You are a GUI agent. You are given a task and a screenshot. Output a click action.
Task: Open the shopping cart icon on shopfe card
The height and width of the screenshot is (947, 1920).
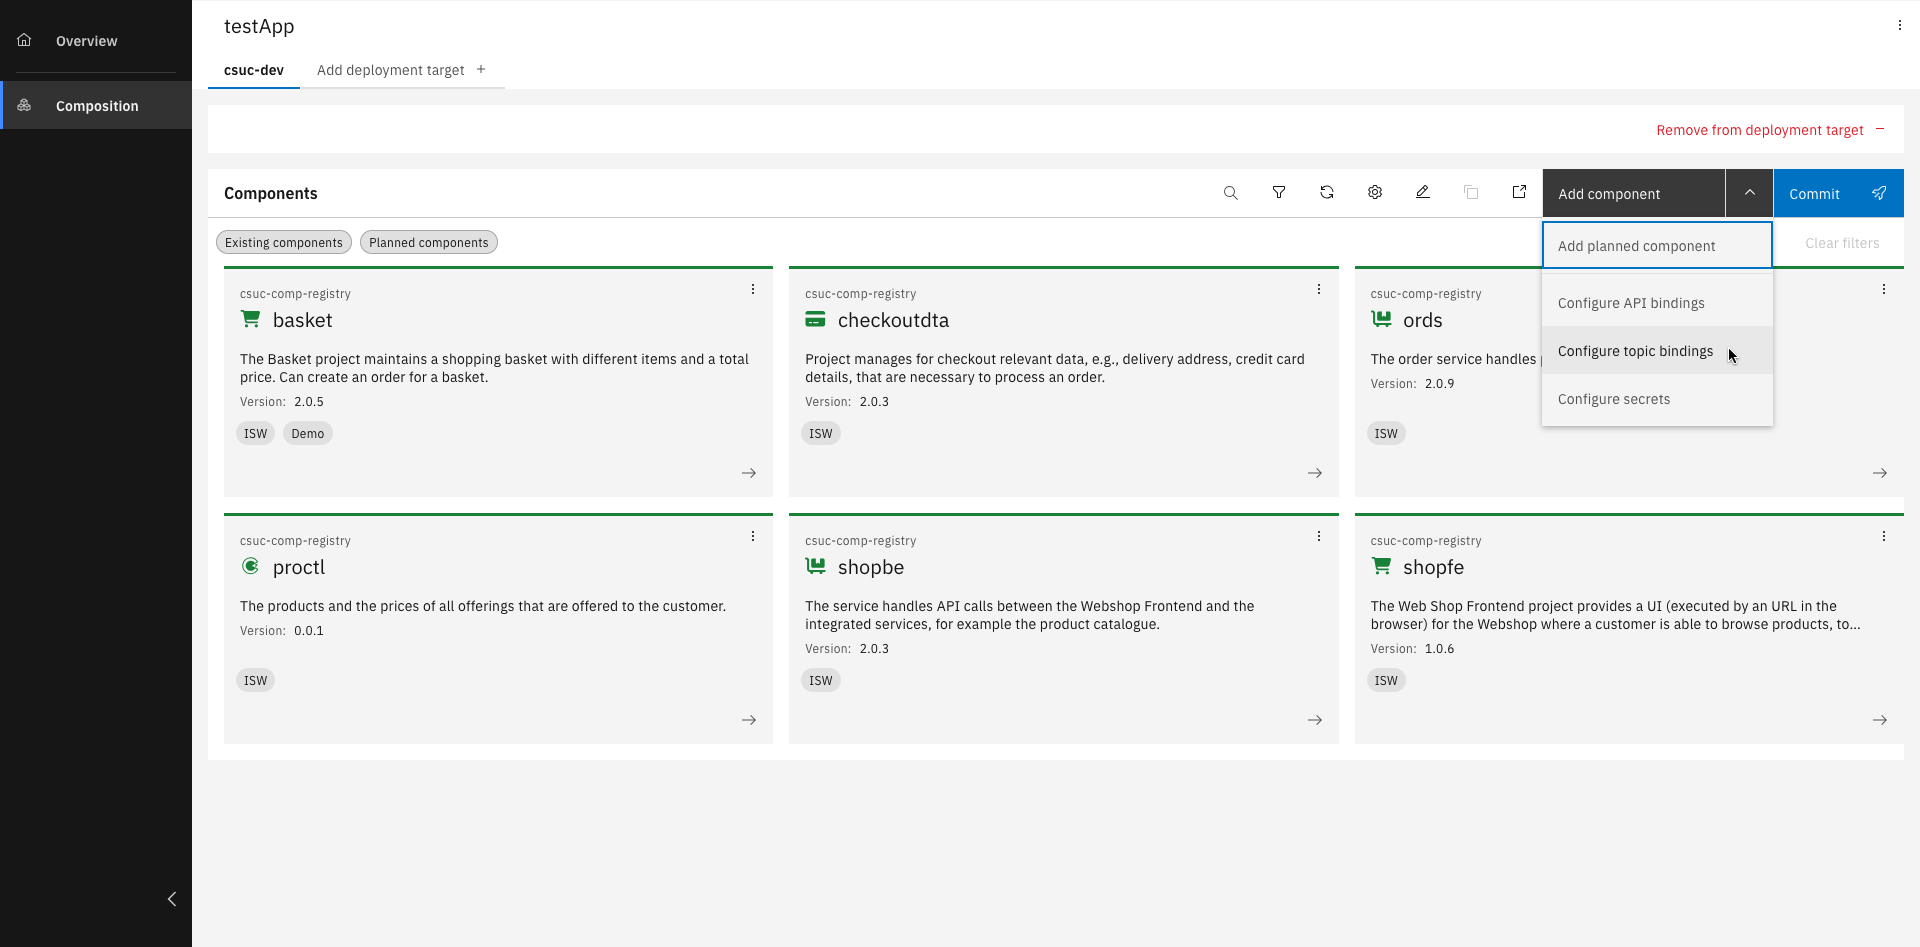tap(1382, 565)
